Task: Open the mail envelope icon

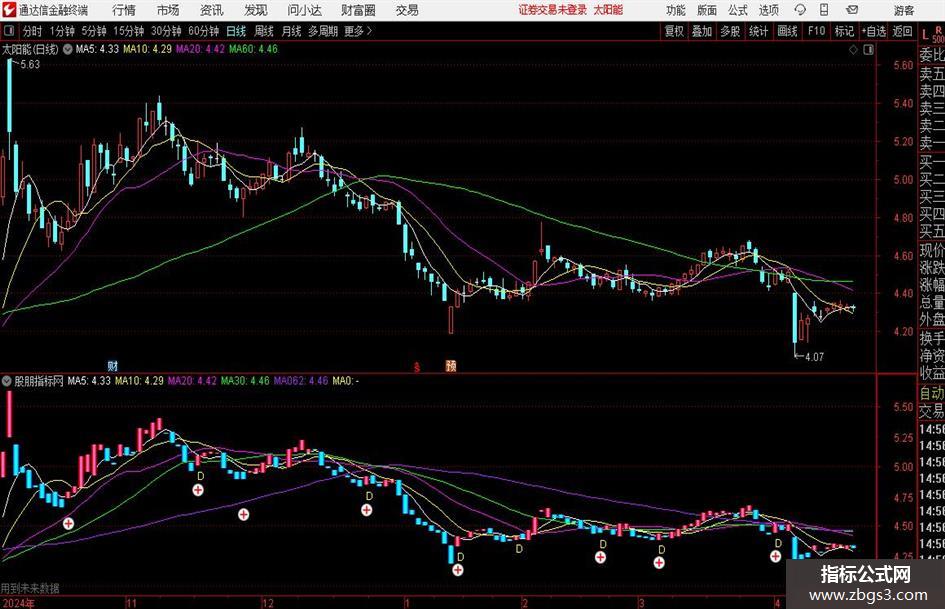Action: pos(852,10)
